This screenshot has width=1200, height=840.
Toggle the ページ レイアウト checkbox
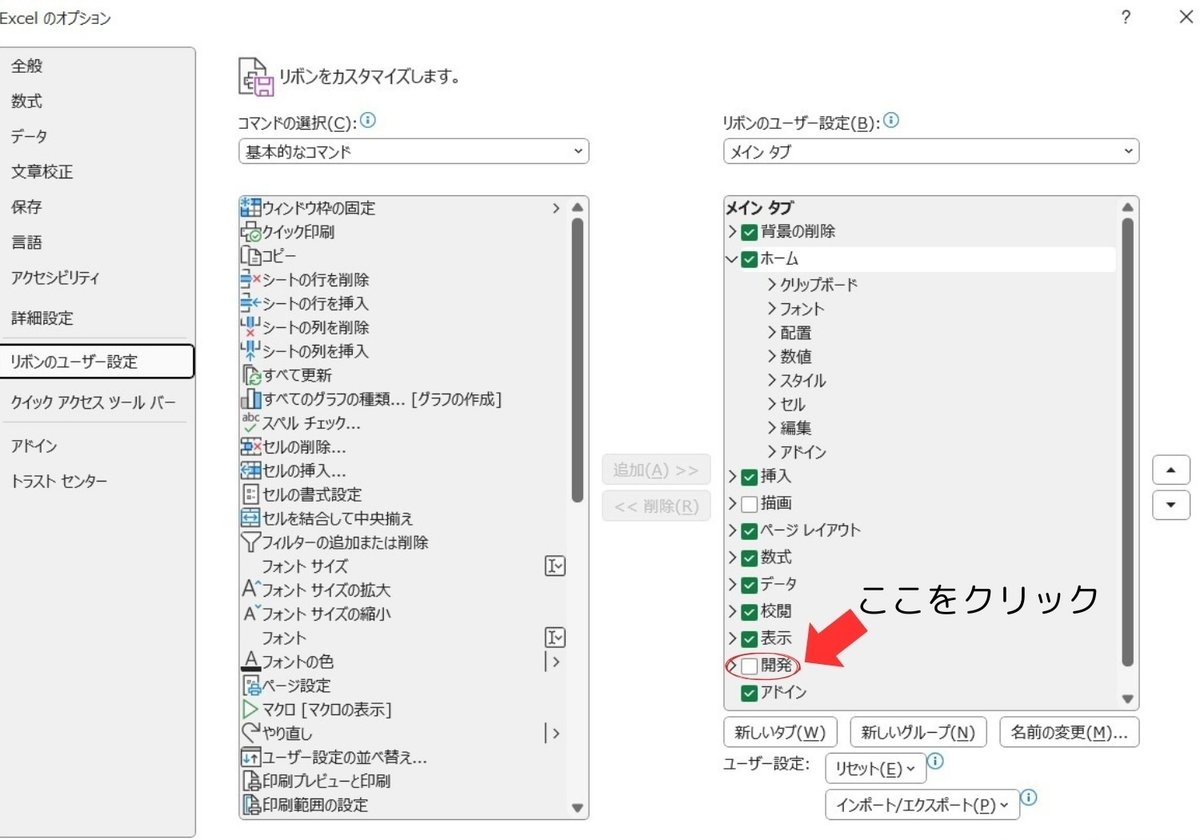point(749,531)
